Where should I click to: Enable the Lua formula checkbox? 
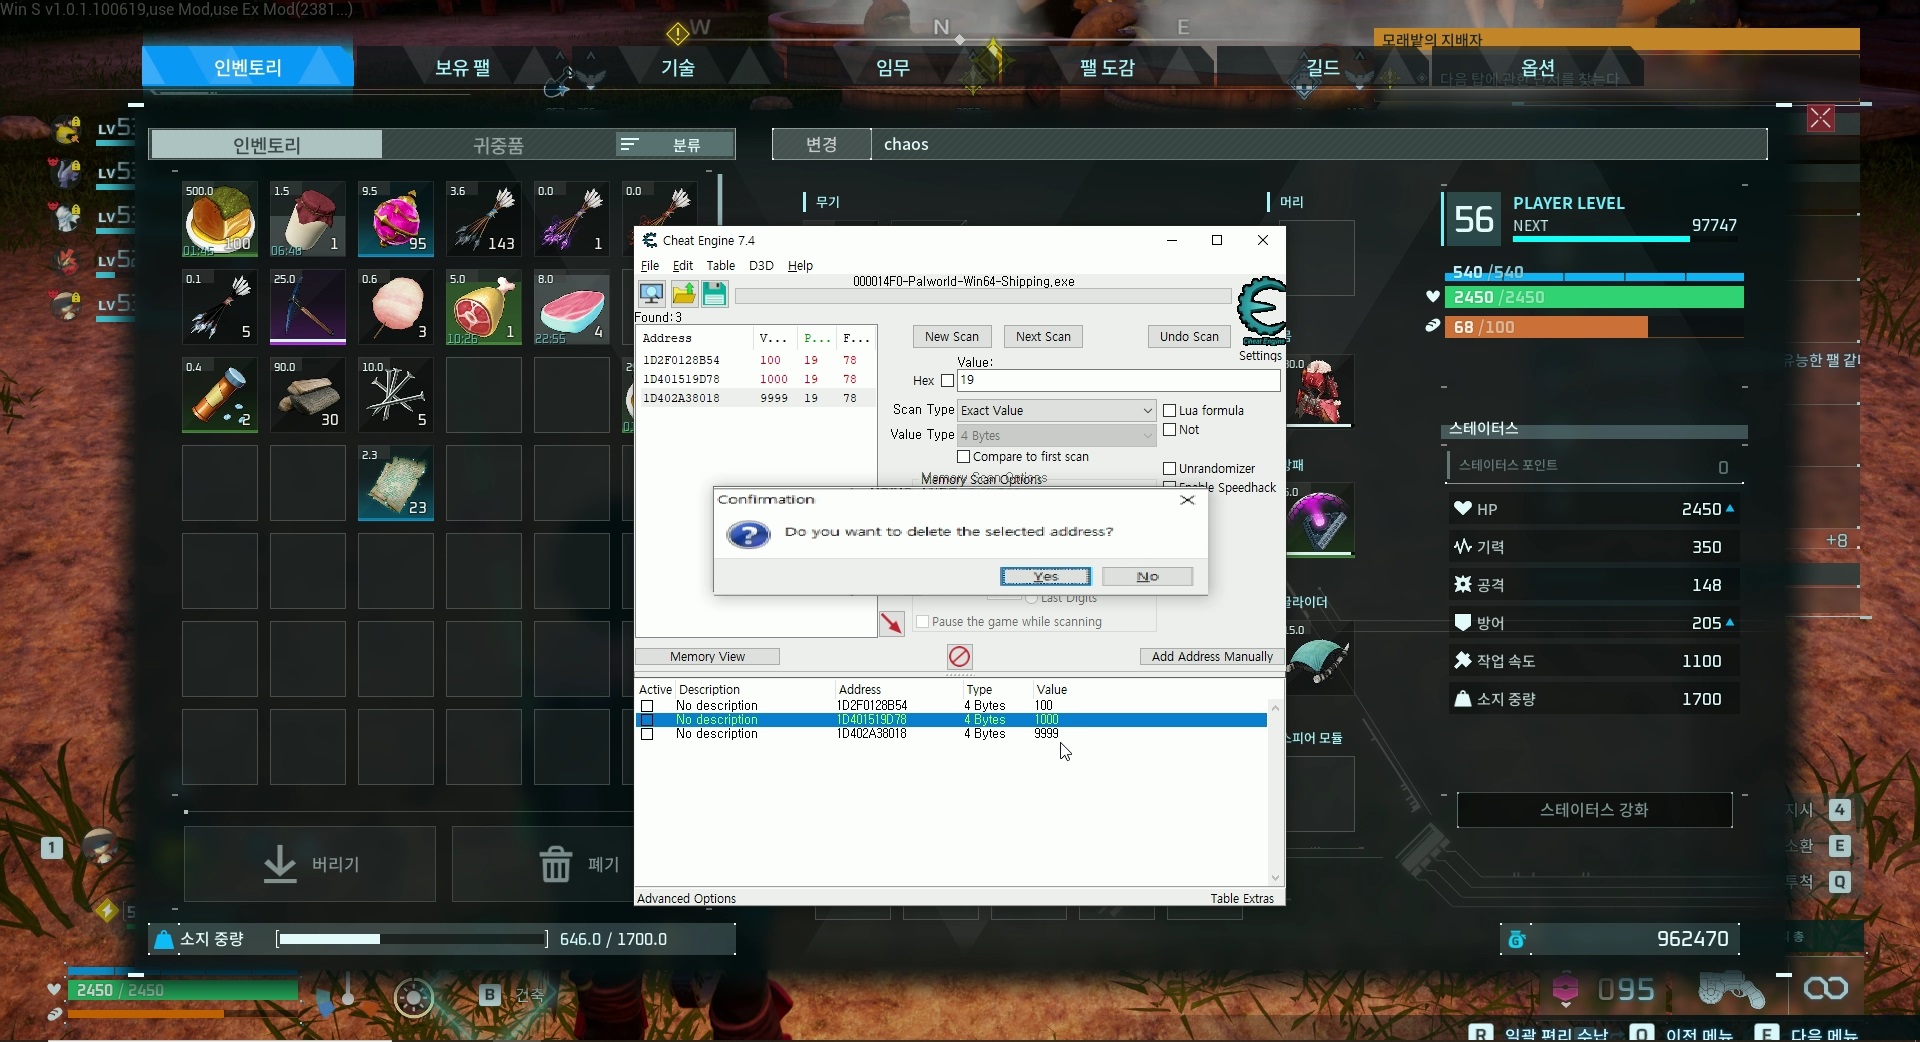tap(1169, 411)
